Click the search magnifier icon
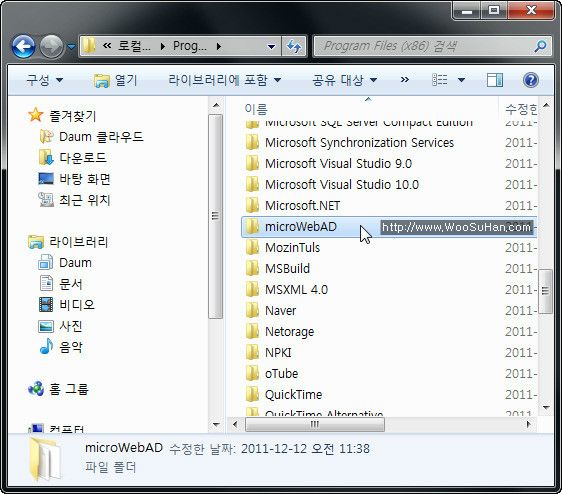The image size is (562, 494). [x=540, y=46]
